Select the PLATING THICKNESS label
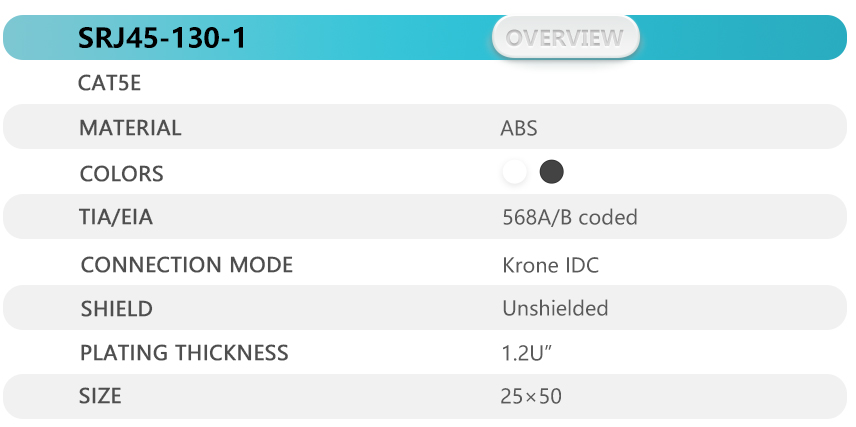Viewport: 856px width, 427px height. pos(184,353)
